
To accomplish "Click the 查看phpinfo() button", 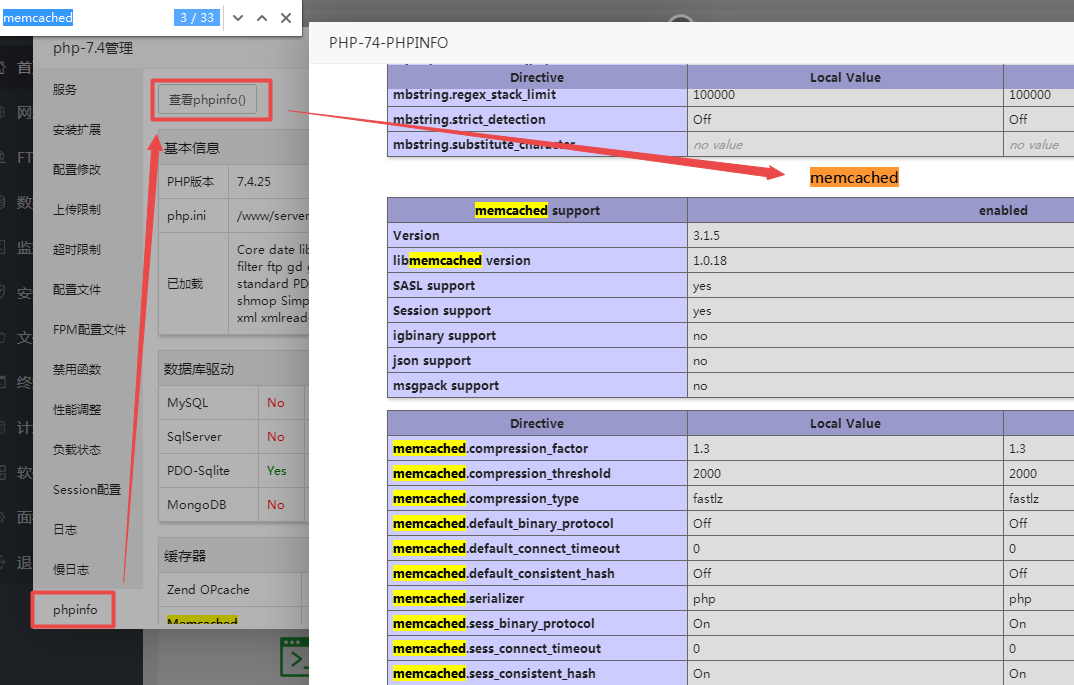I will (208, 100).
